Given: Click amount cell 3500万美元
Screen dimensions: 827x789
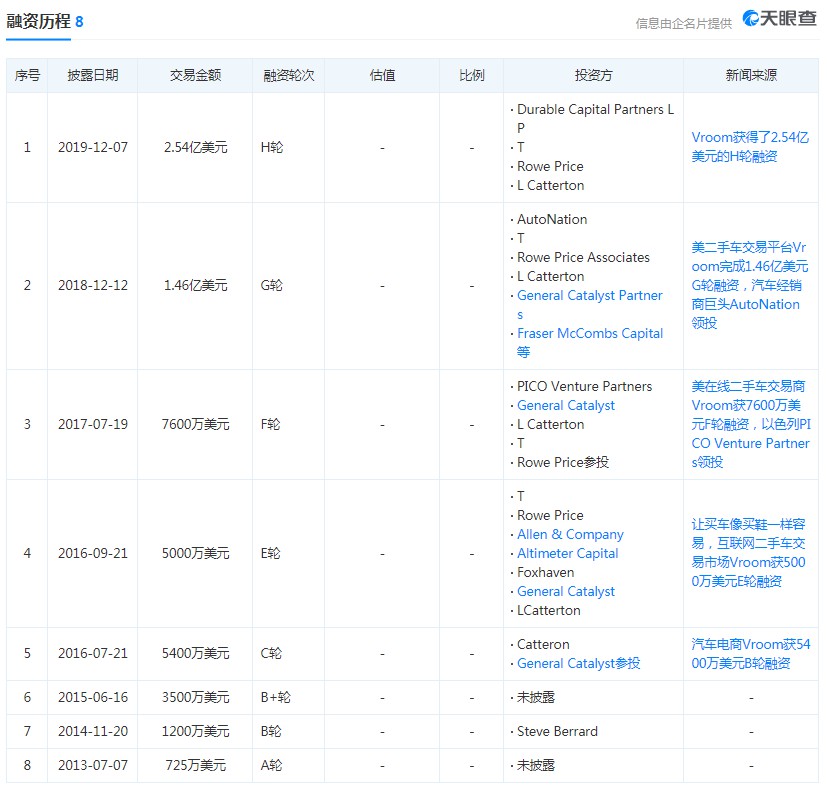Looking at the screenshot, I should tap(195, 698).
